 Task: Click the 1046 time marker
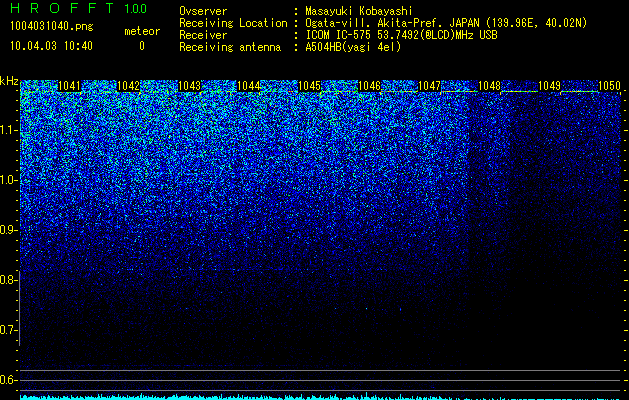[x=369, y=86]
